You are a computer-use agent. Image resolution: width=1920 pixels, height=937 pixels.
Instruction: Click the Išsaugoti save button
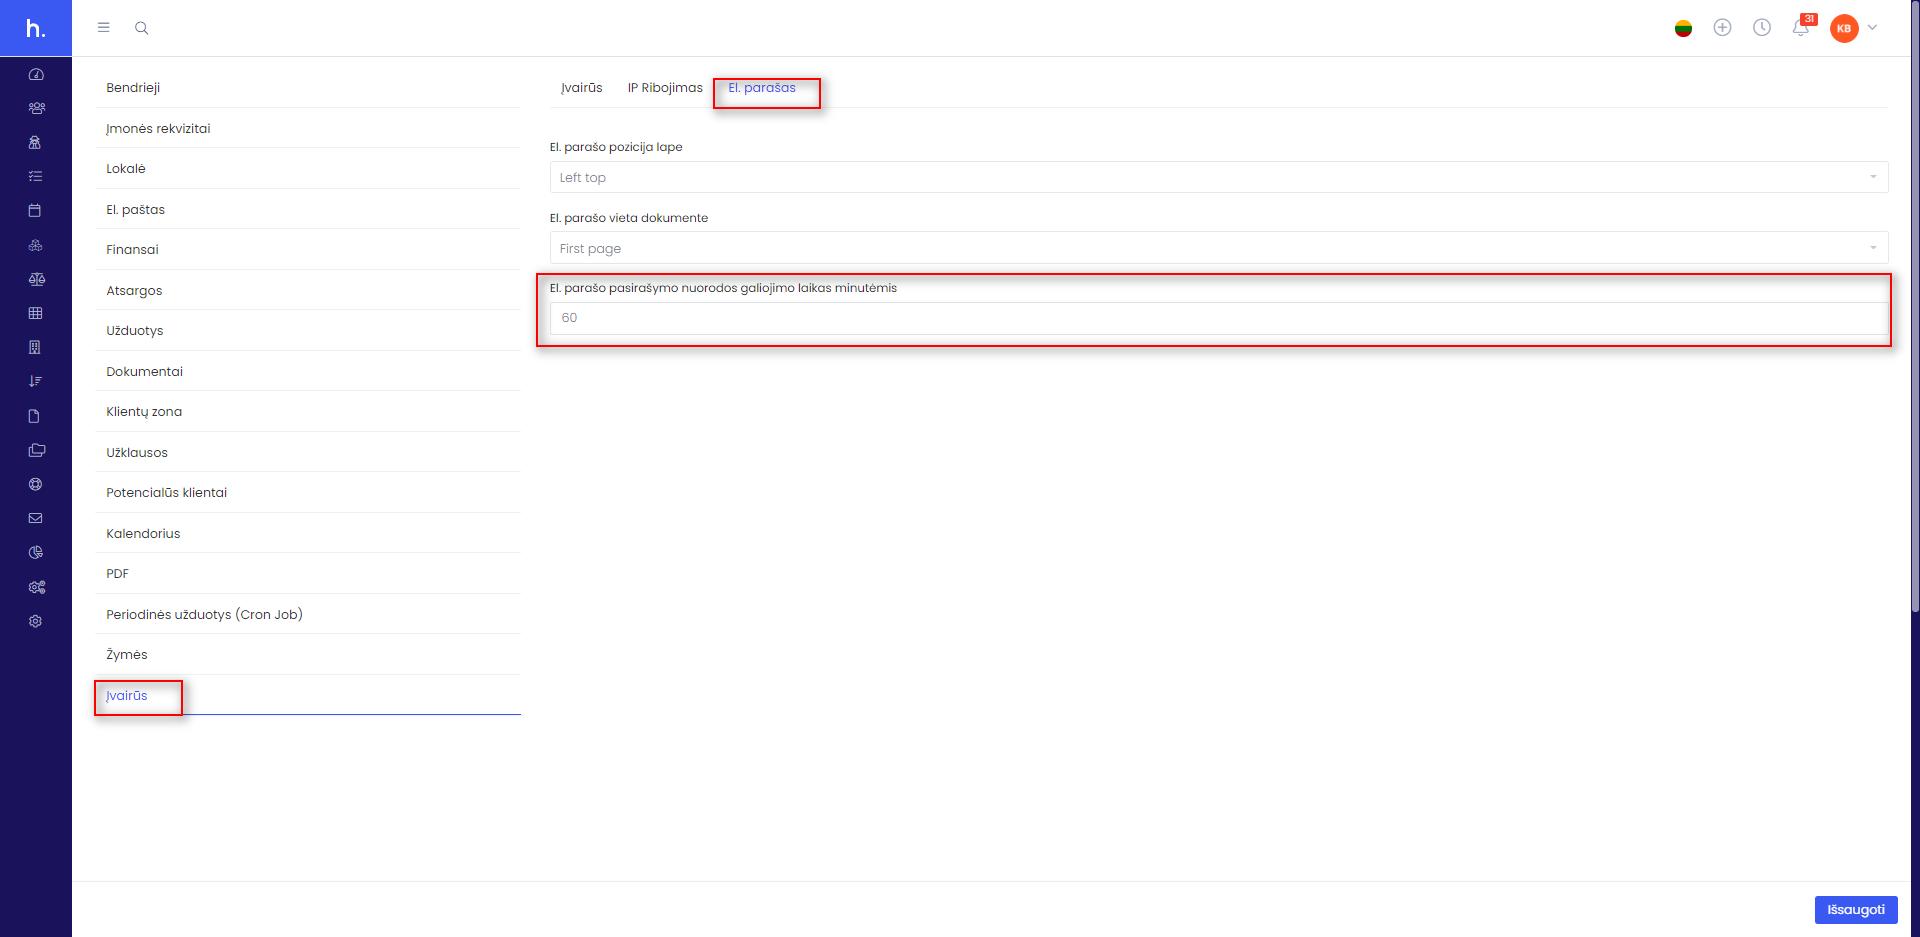coord(1856,909)
